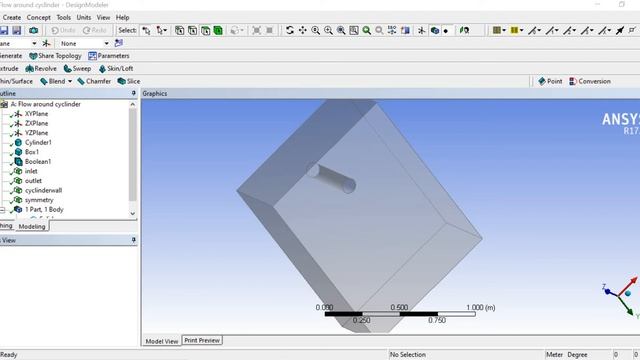Activate the New Selection cursor tool
The image size is (640, 360).
point(146,30)
